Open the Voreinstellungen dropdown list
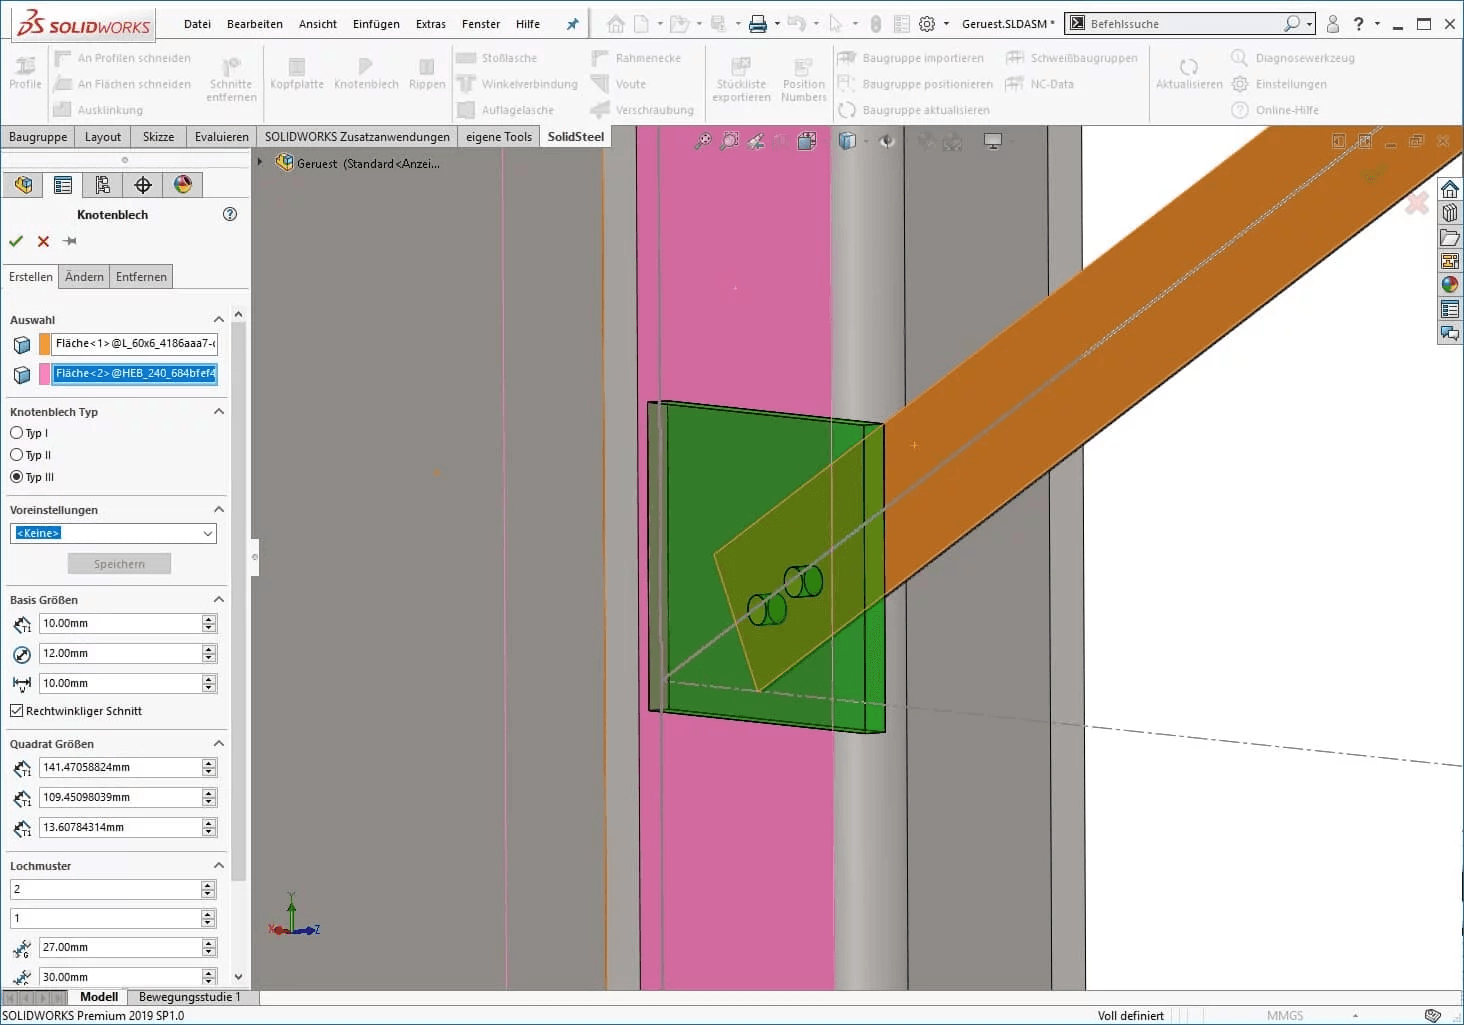 coord(208,534)
